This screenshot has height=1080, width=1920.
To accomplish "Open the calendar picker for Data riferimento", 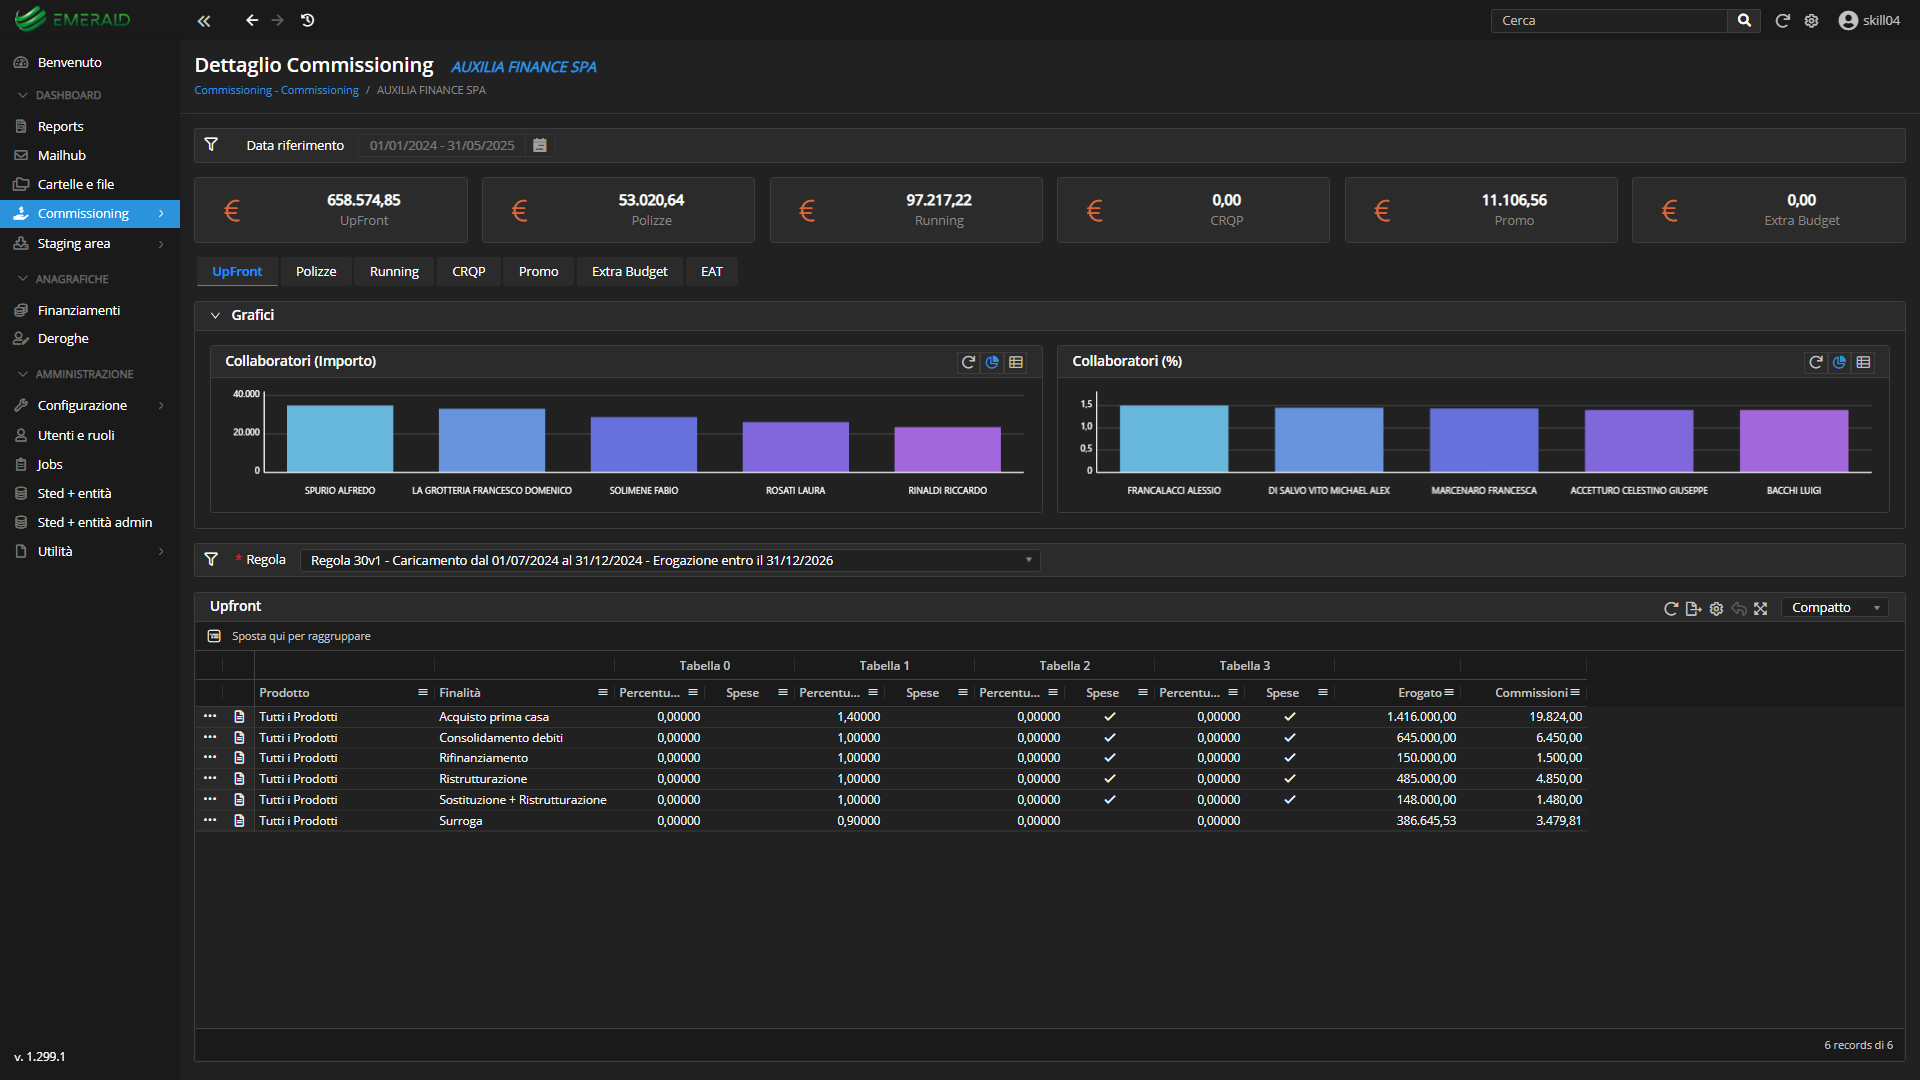I will 540,145.
